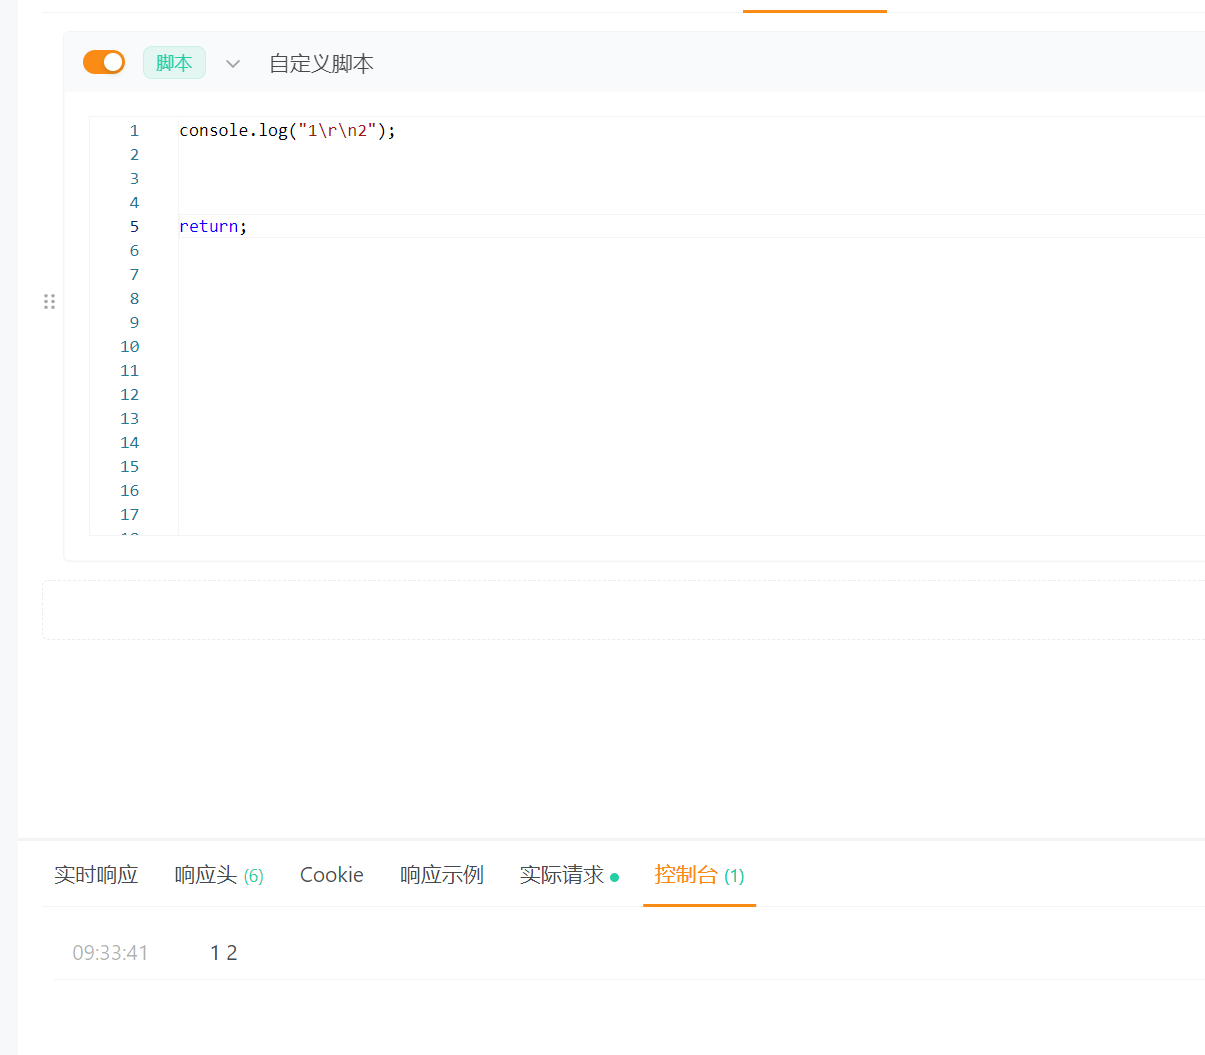
Task: Expand the chevron next to 脚本 tag
Action: click(x=233, y=64)
